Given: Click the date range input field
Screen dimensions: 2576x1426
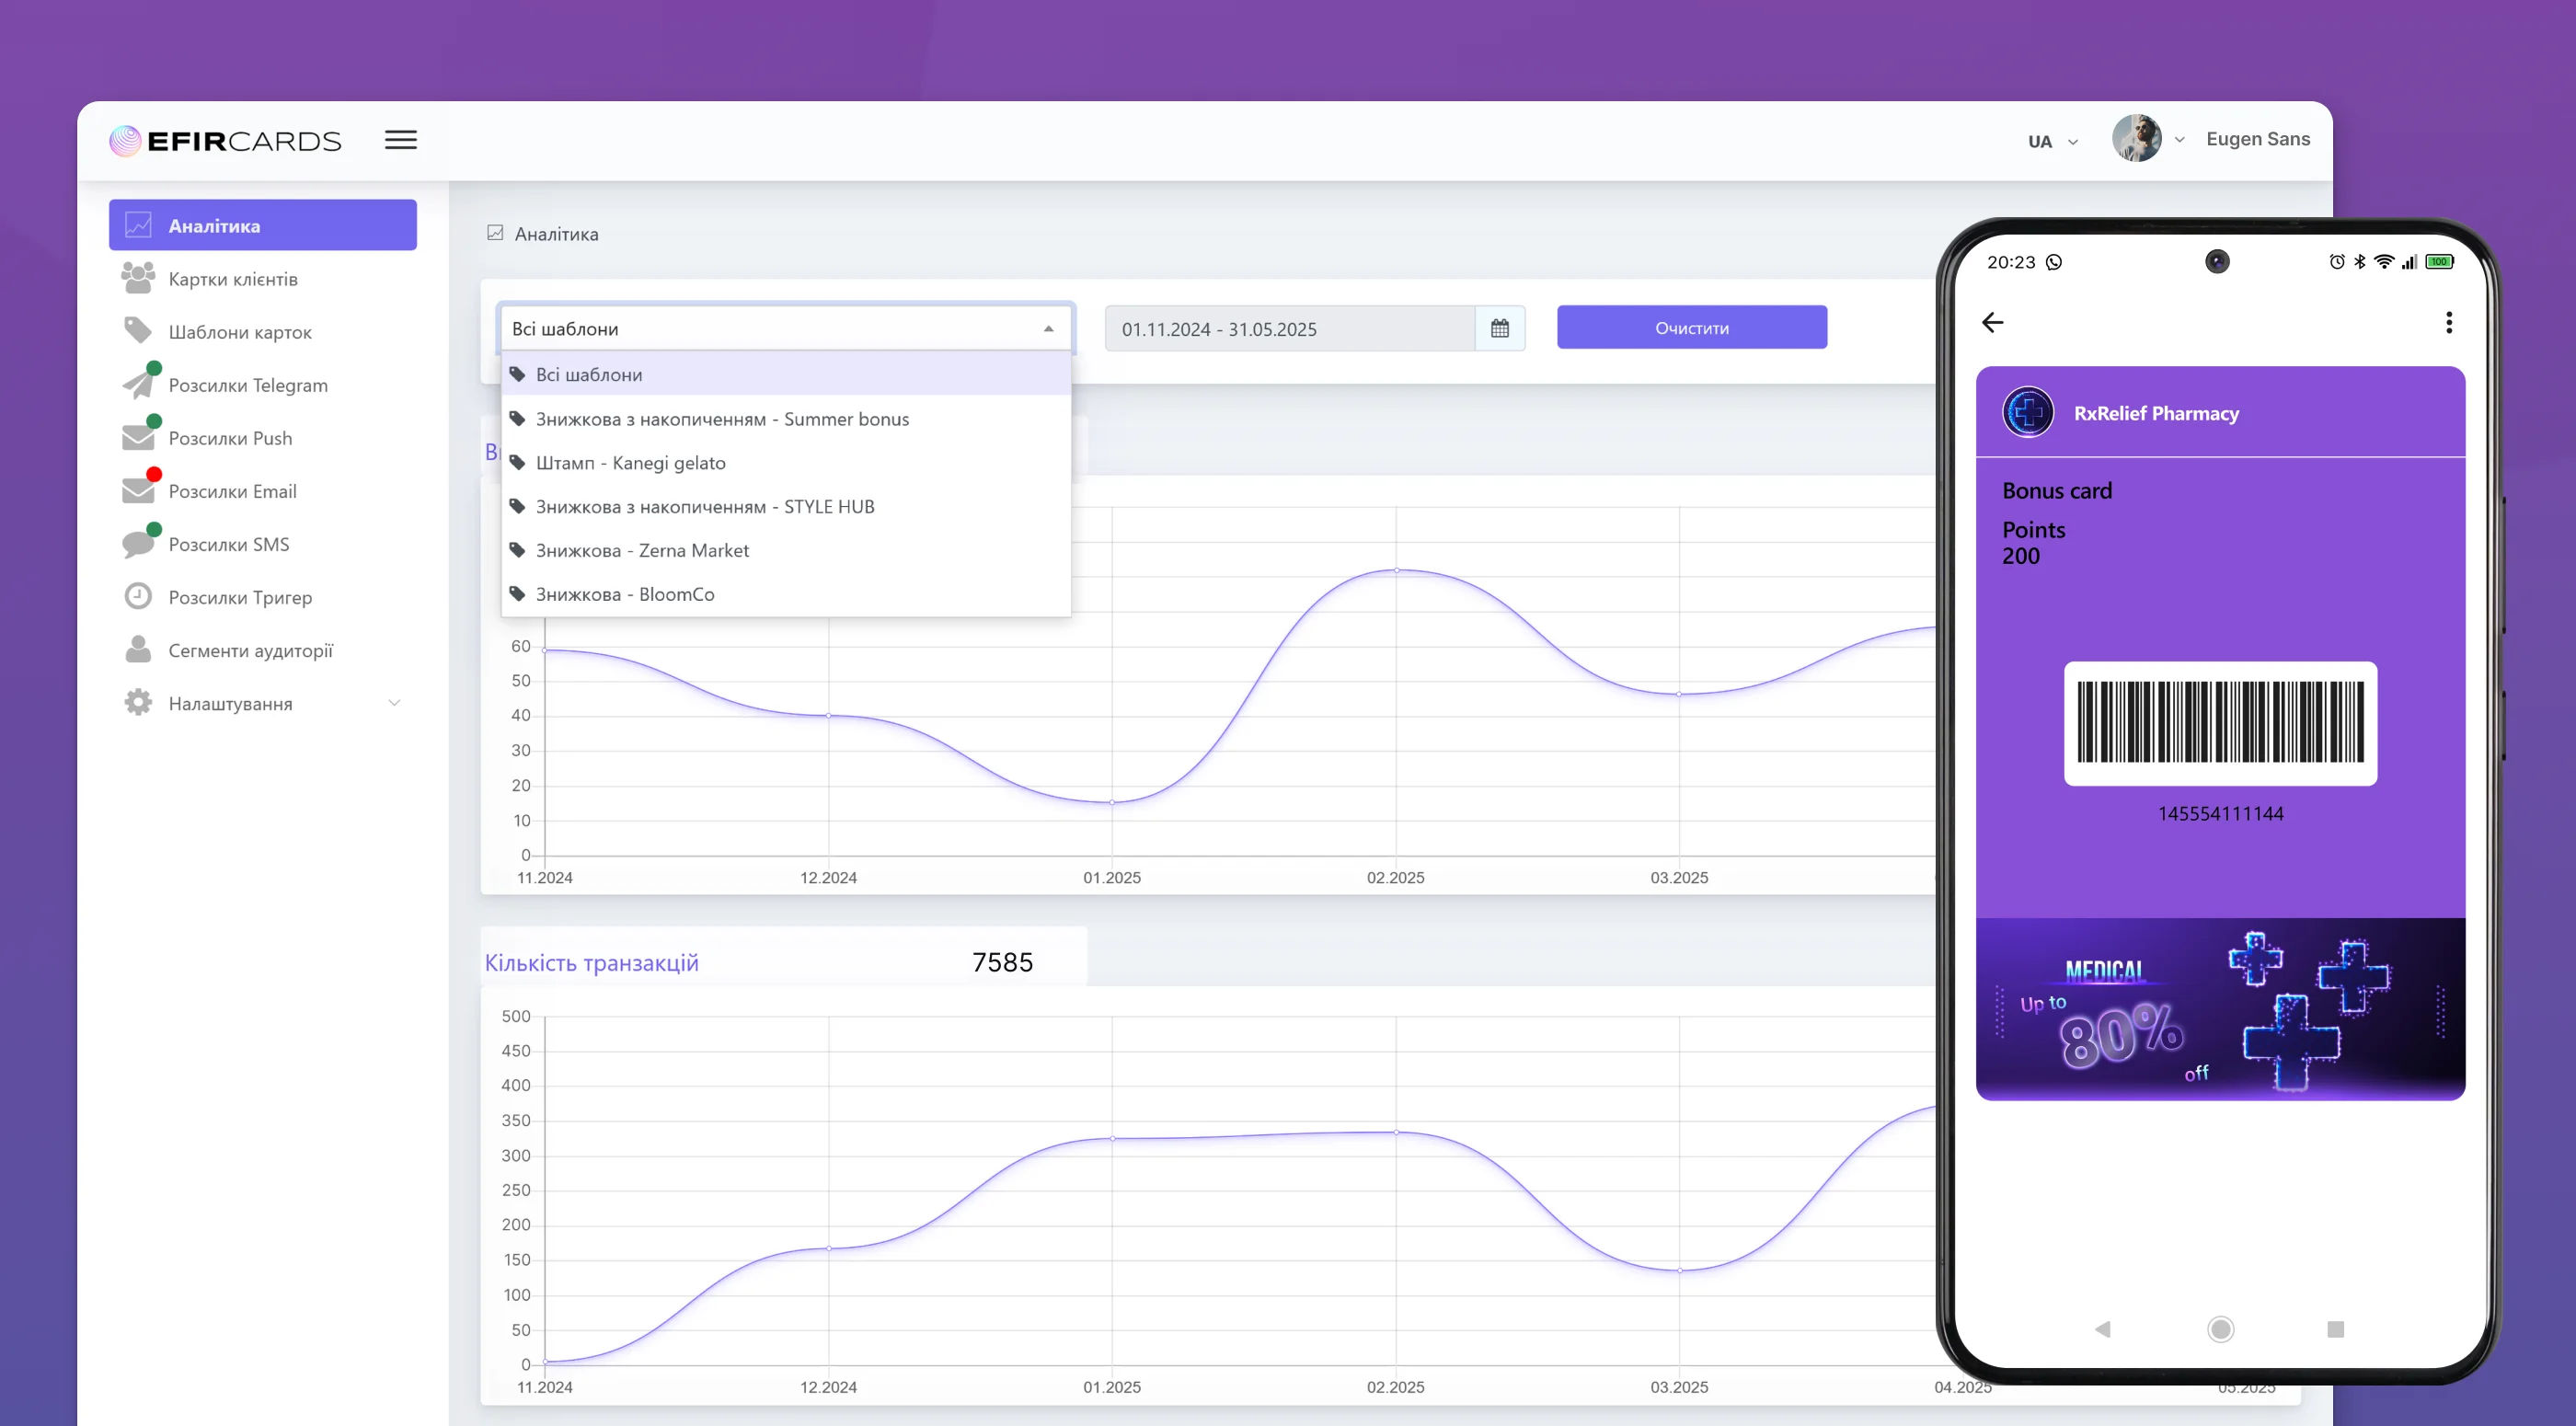Looking at the screenshot, I should 1289,329.
